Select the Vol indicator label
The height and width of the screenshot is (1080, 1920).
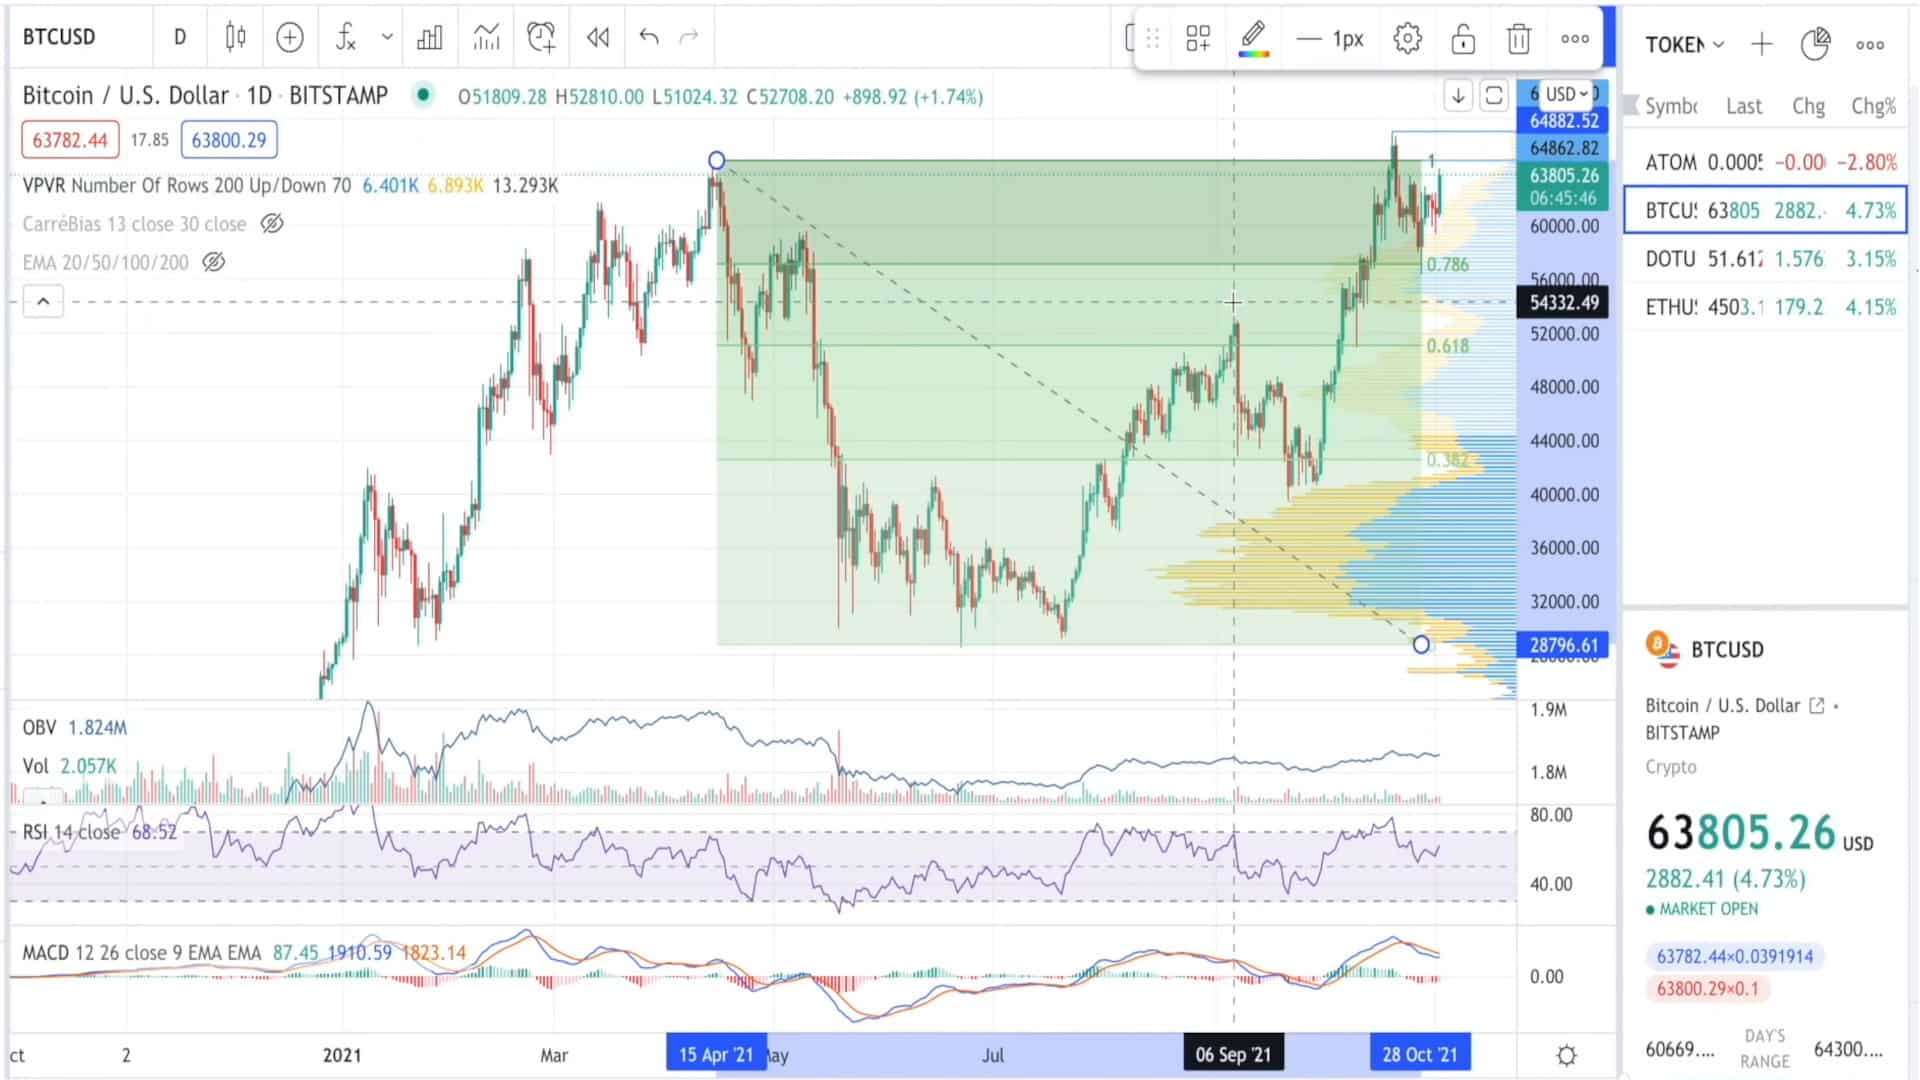coord(35,766)
